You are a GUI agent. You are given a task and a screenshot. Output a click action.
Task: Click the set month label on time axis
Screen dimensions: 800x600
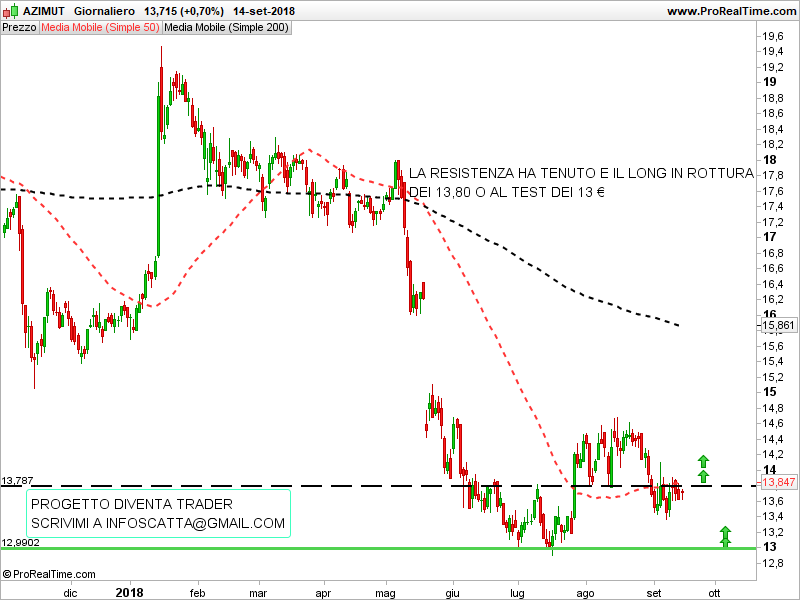[x=654, y=593]
